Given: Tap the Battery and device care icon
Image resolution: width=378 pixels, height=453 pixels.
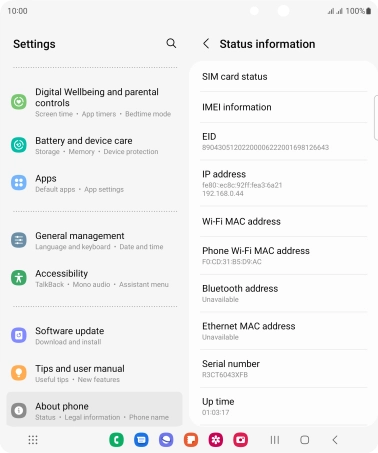Looking at the screenshot, I should tap(19, 145).
